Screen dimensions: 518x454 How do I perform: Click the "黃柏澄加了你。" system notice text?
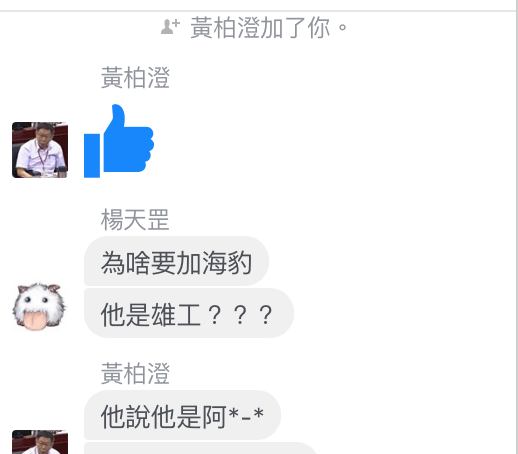tap(269, 27)
